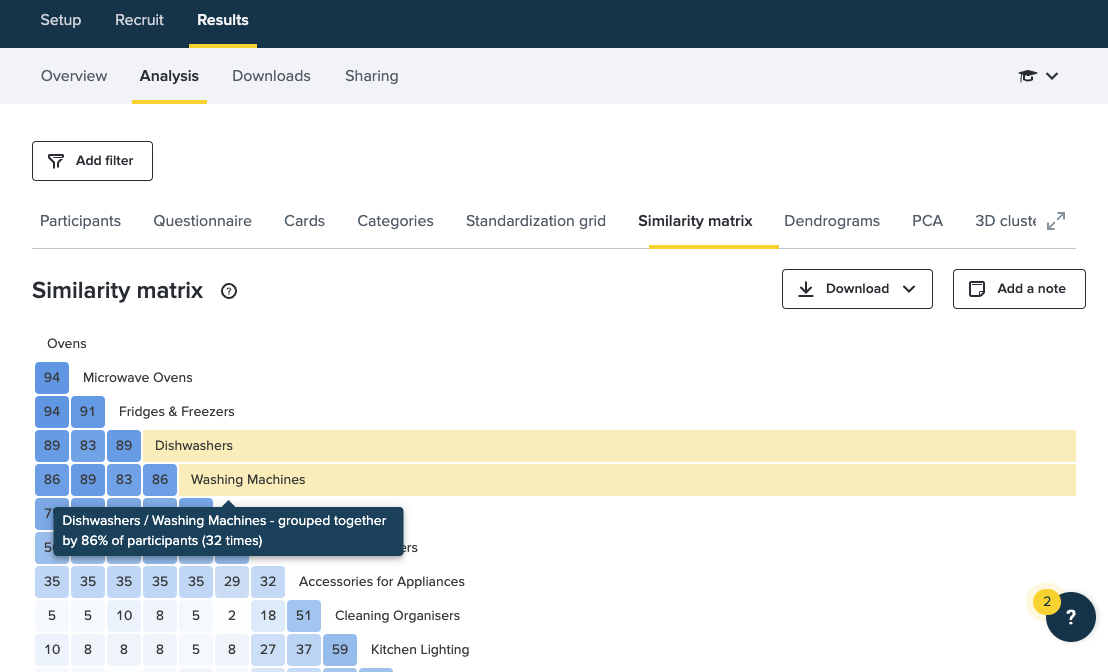Click the 51 cell next to Cleaning Organisers
1108x672 pixels.
[304, 616]
